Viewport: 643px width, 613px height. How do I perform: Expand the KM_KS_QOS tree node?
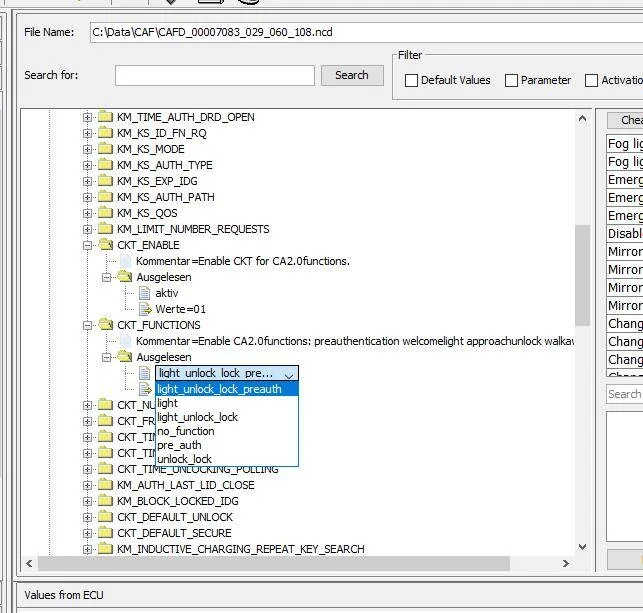click(87, 214)
